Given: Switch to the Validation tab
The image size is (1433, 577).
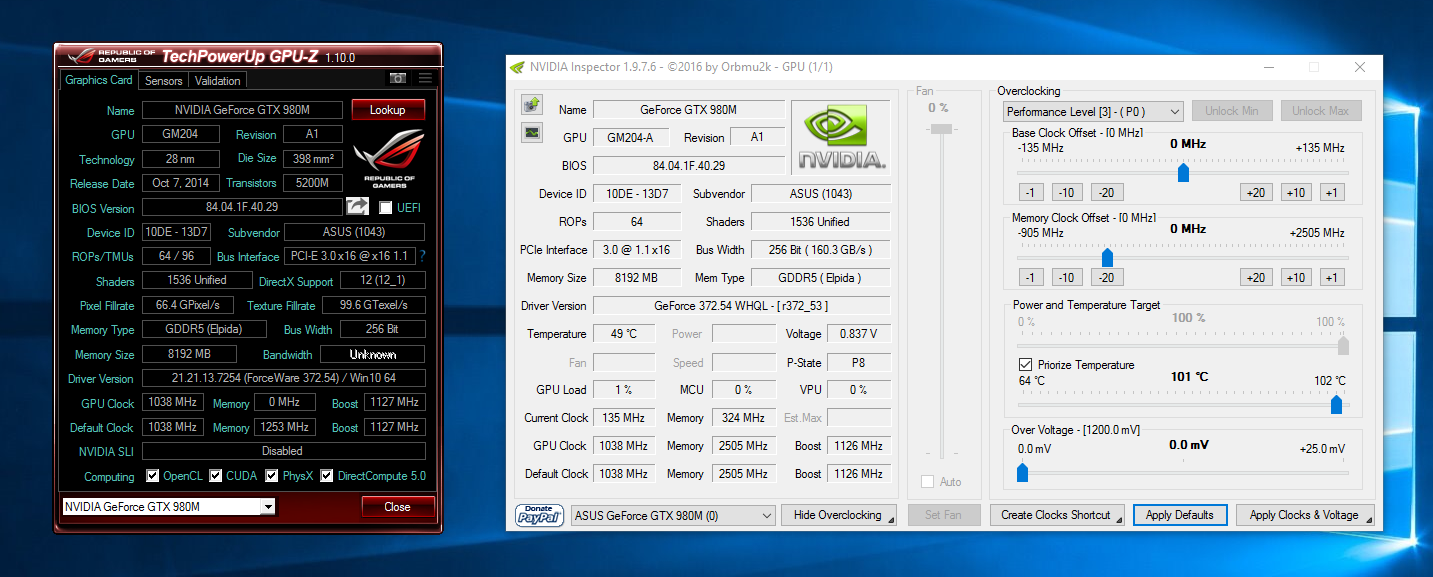Looking at the screenshot, I should (217, 81).
